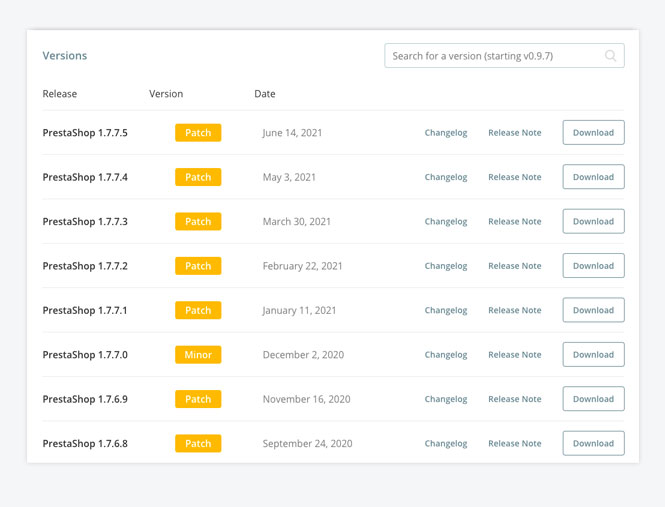Download PrestaShop 1.7.7.4

coord(593,177)
